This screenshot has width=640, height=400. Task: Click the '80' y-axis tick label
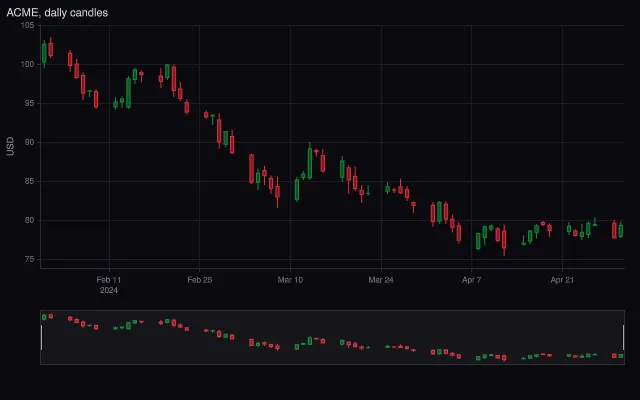29,220
